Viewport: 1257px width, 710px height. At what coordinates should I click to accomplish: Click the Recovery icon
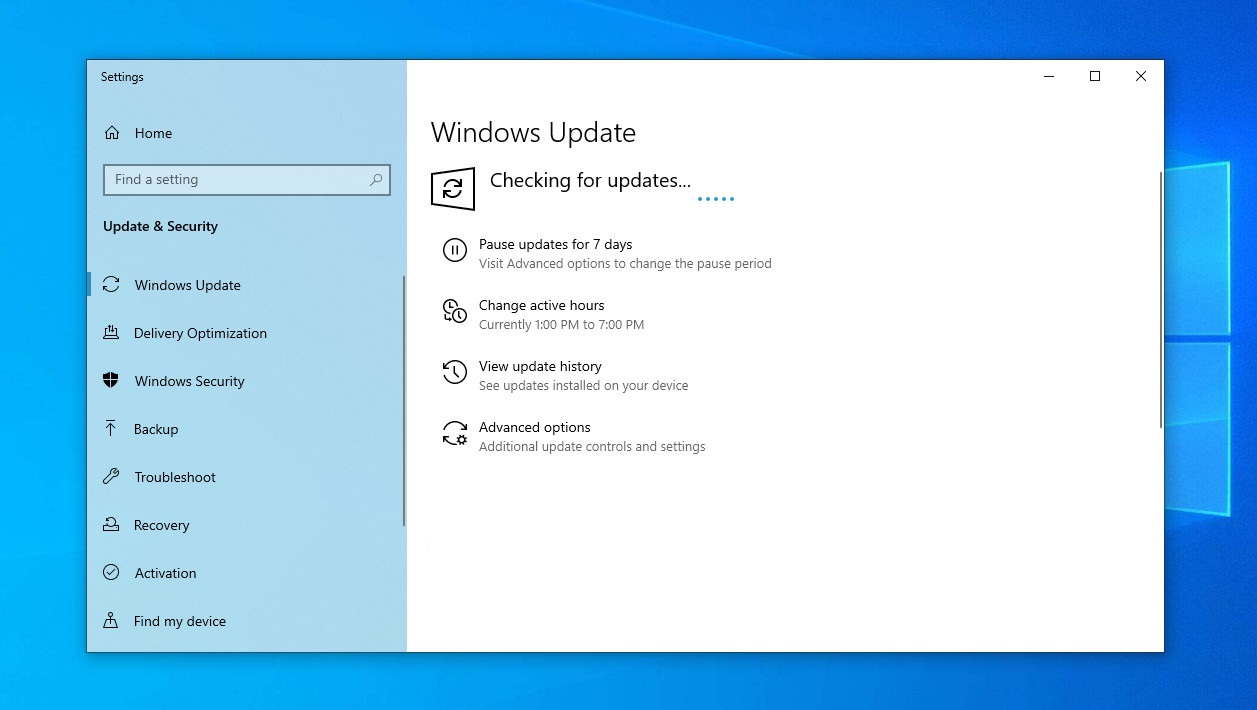[x=111, y=525]
